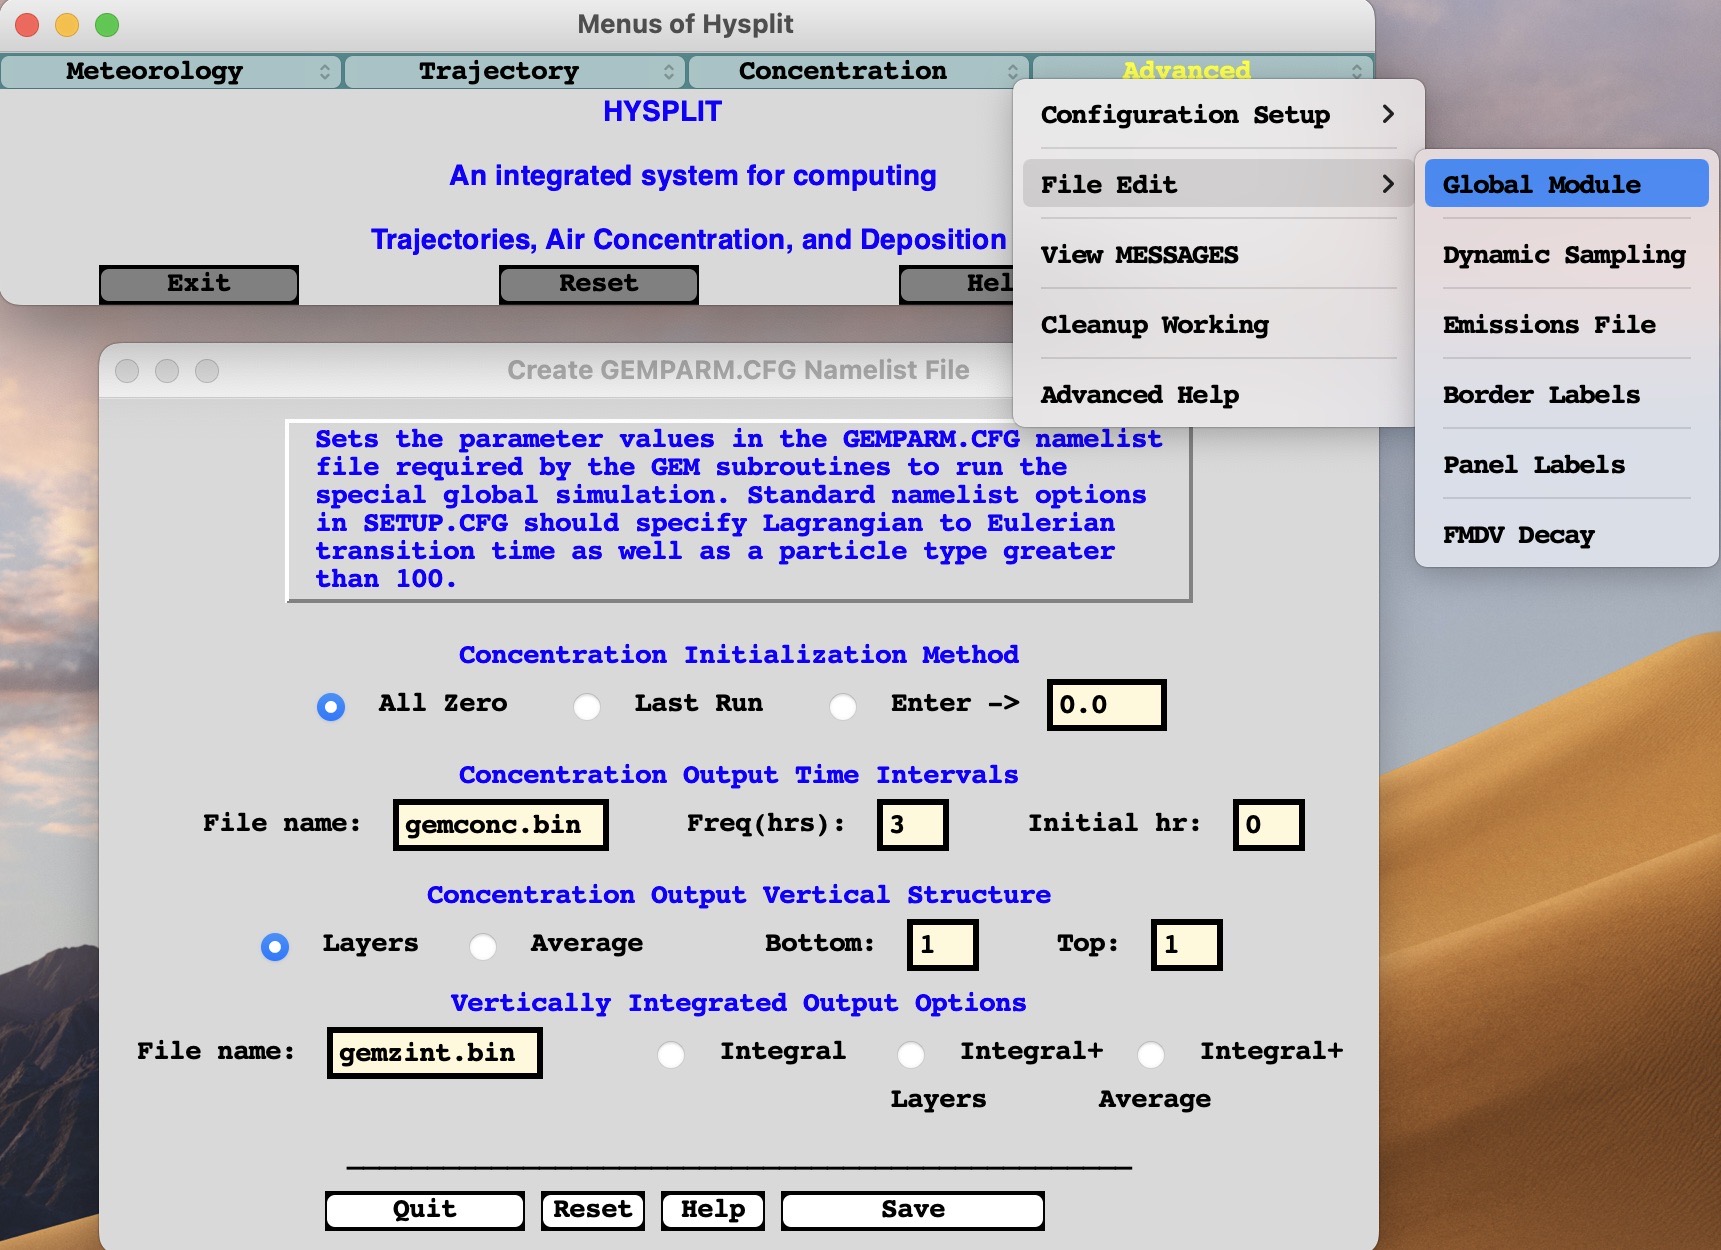1721x1250 pixels.
Task: Select File Edit menu entry
Action: [x=1218, y=184]
